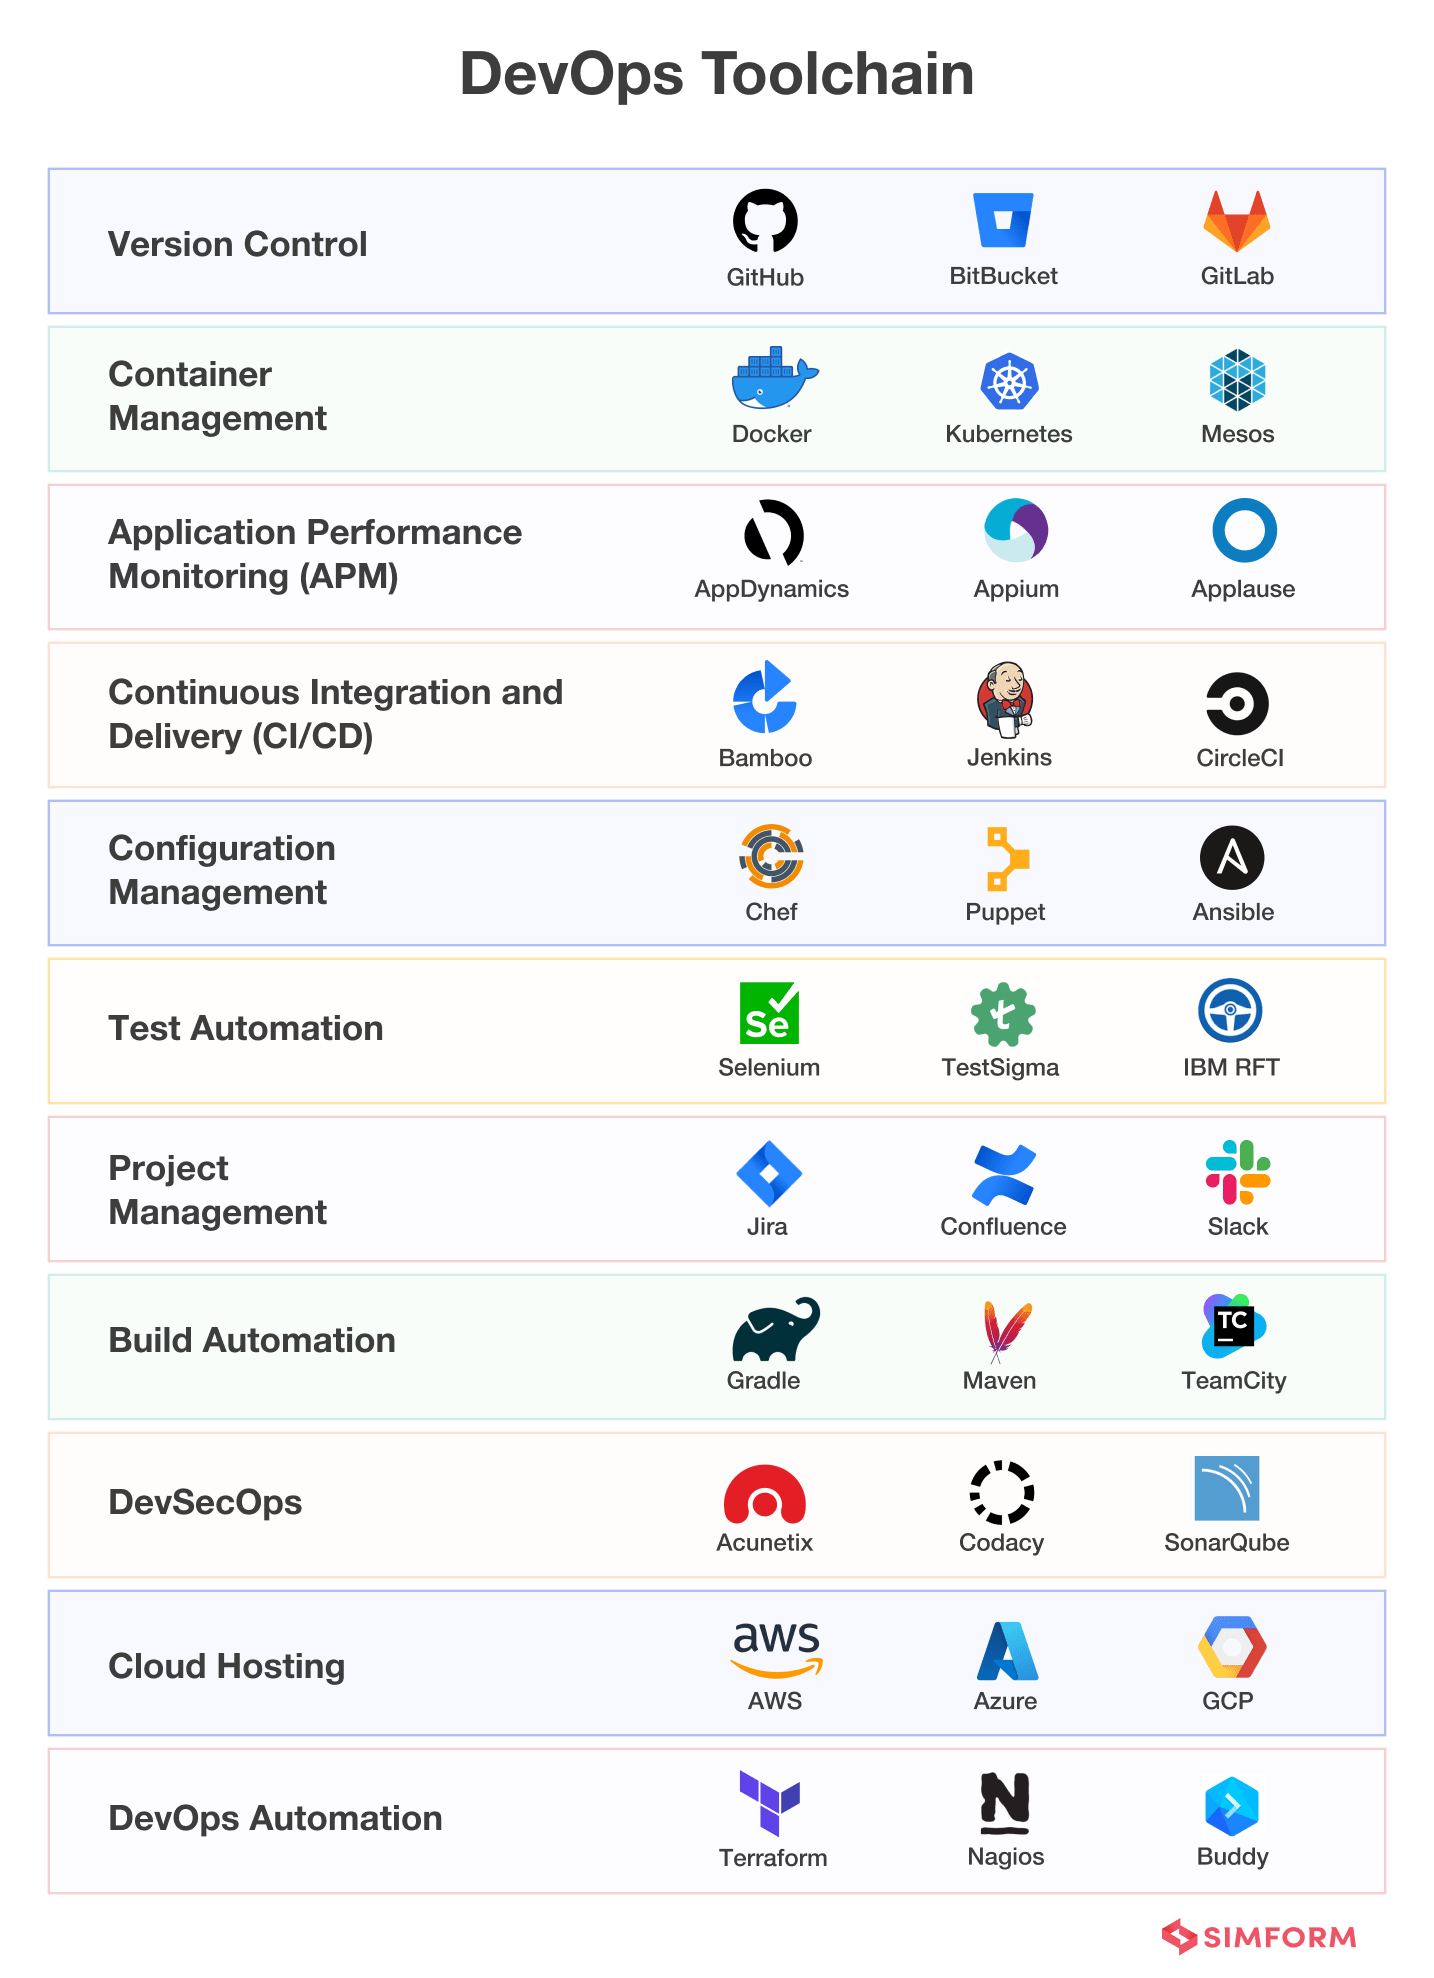Screen dimensions: 1434x1978
Task: Select the Selenium green Se icon
Action: (769, 1013)
